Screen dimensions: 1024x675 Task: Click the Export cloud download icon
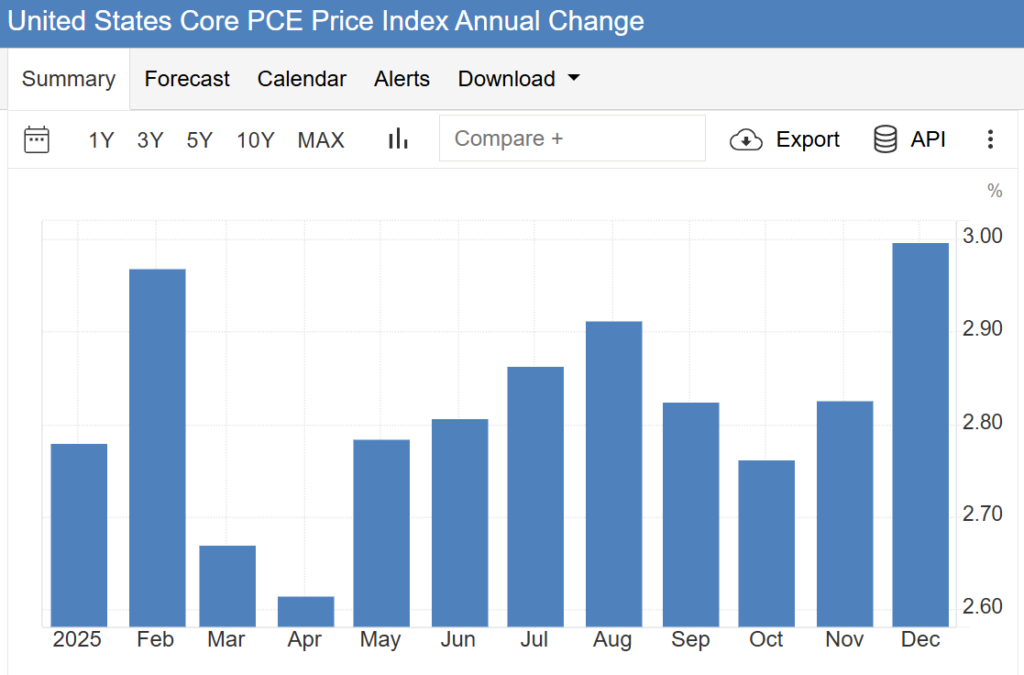pos(746,139)
